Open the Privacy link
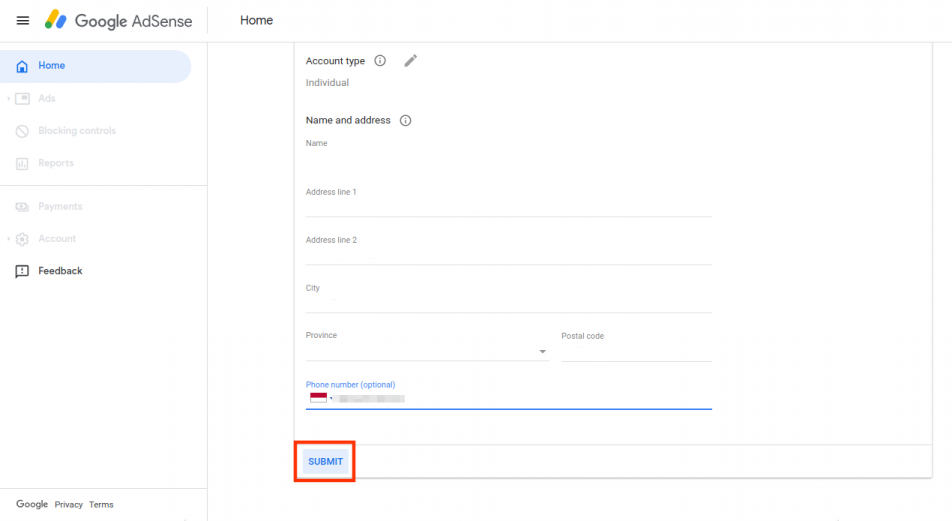 tap(69, 505)
